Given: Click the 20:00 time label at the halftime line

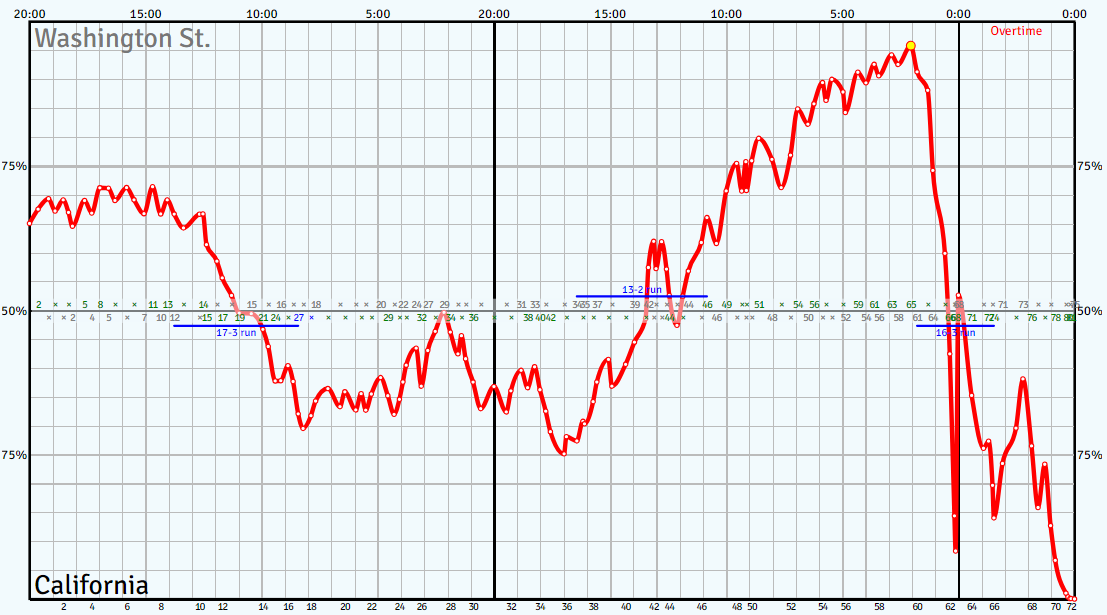Looking at the screenshot, I should point(493,14).
